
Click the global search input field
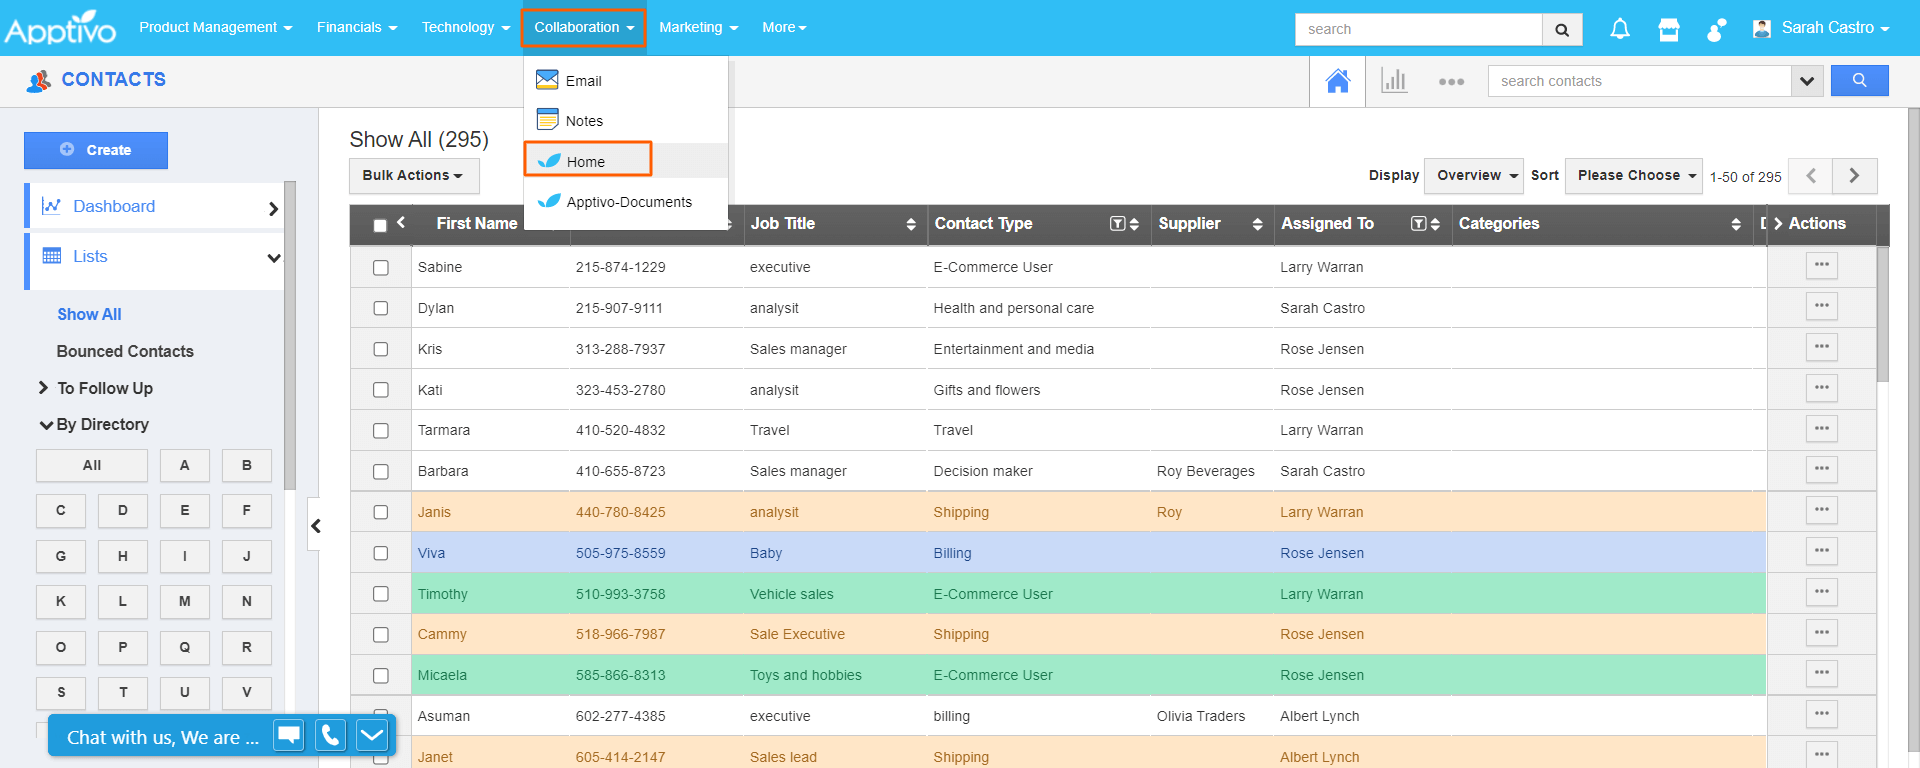[1419, 29]
